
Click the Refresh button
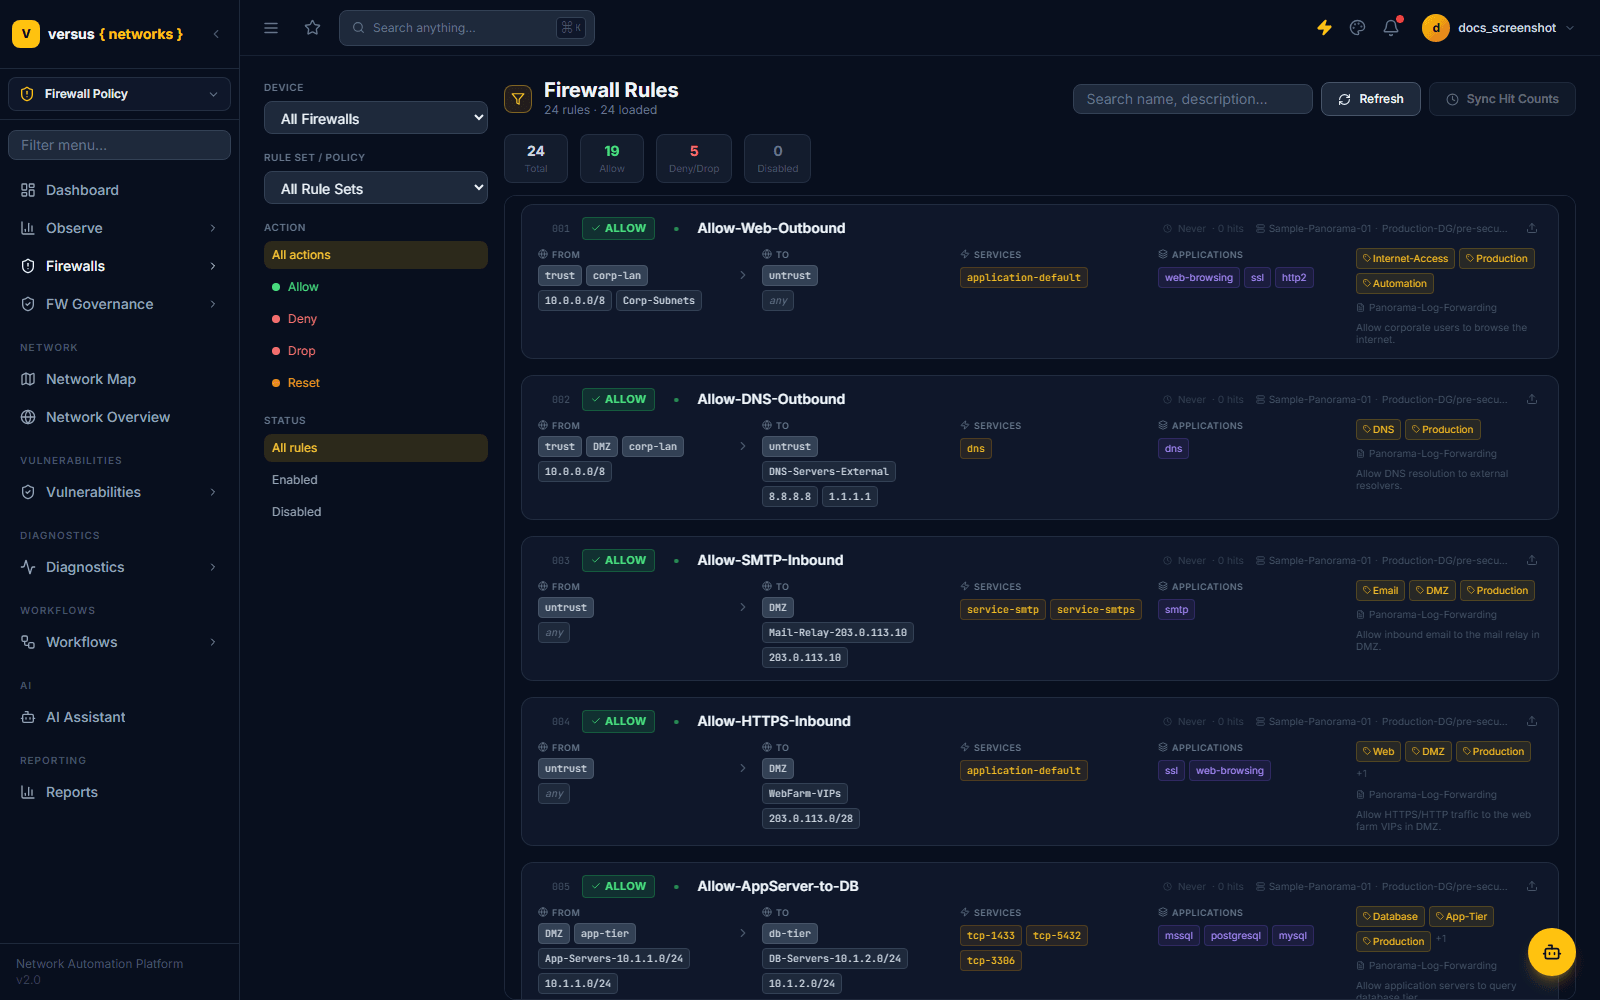pyautogui.click(x=1370, y=99)
